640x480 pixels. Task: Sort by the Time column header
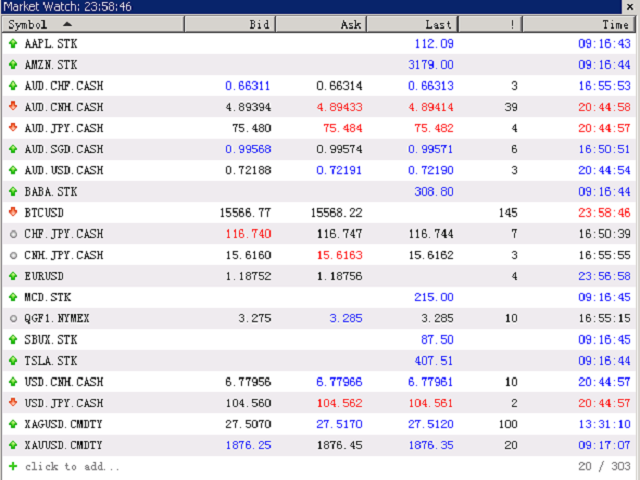point(579,24)
